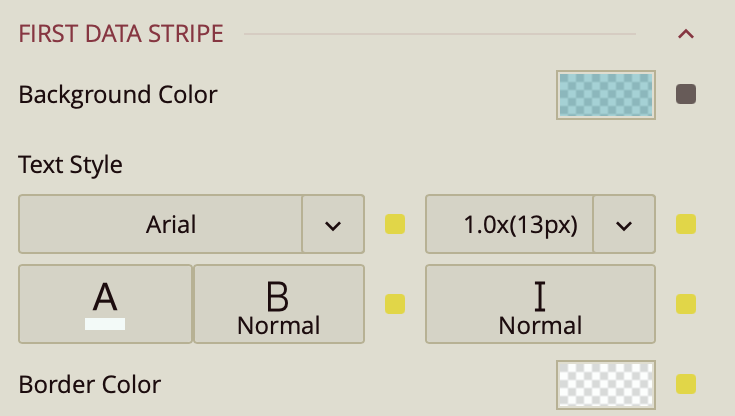The width and height of the screenshot is (735, 416).
Task: Toggle the bold B Normal button
Action: coord(278,303)
